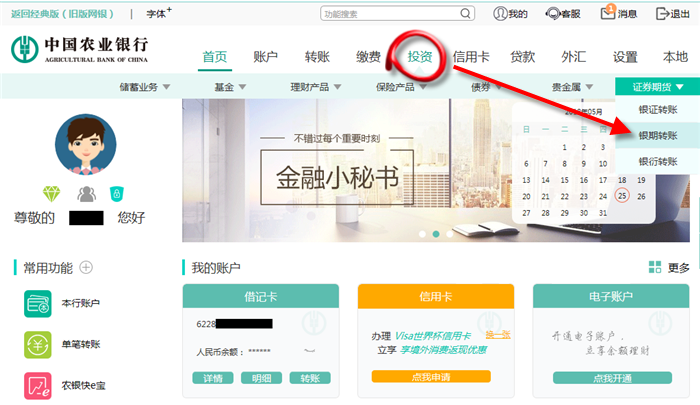The width and height of the screenshot is (700, 405).
Task: Toggle the hidden 人民币余额 balance eye
Action: click(309, 351)
